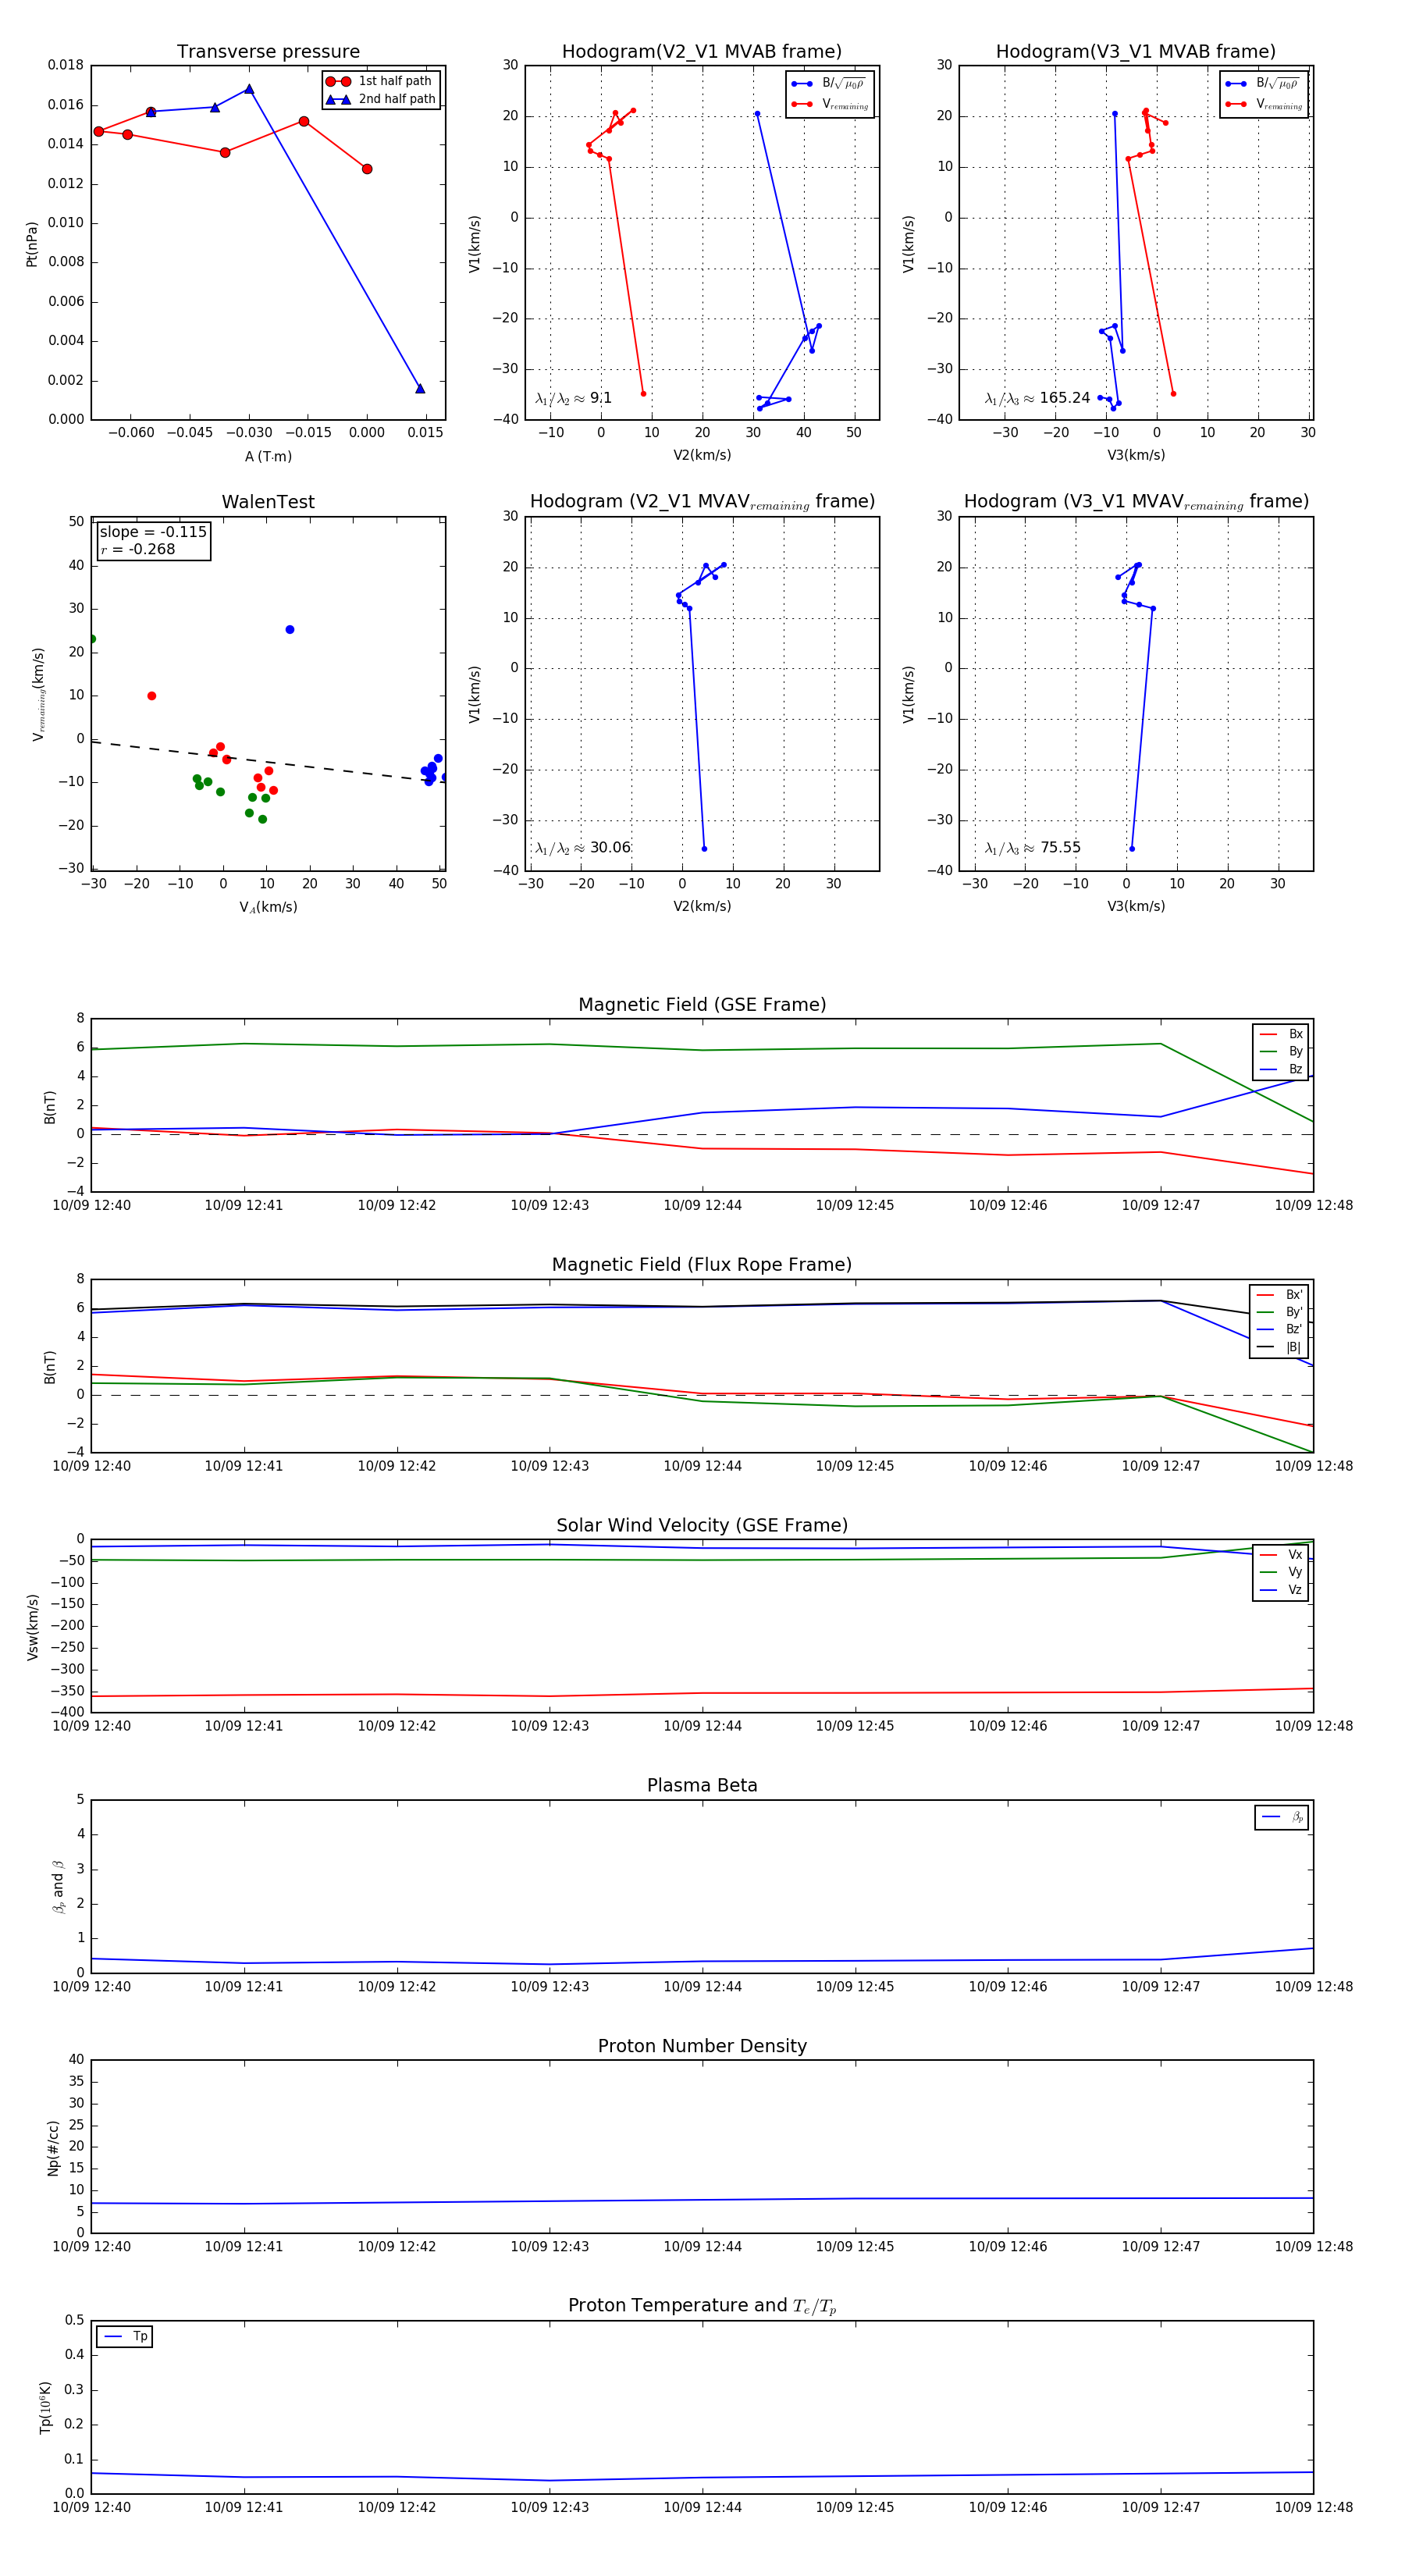Select V remaining legend entry in V2_V1 MVAB hodogram
This screenshot has height=2576, width=1405.
pyautogui.click(x=829, y=104)
